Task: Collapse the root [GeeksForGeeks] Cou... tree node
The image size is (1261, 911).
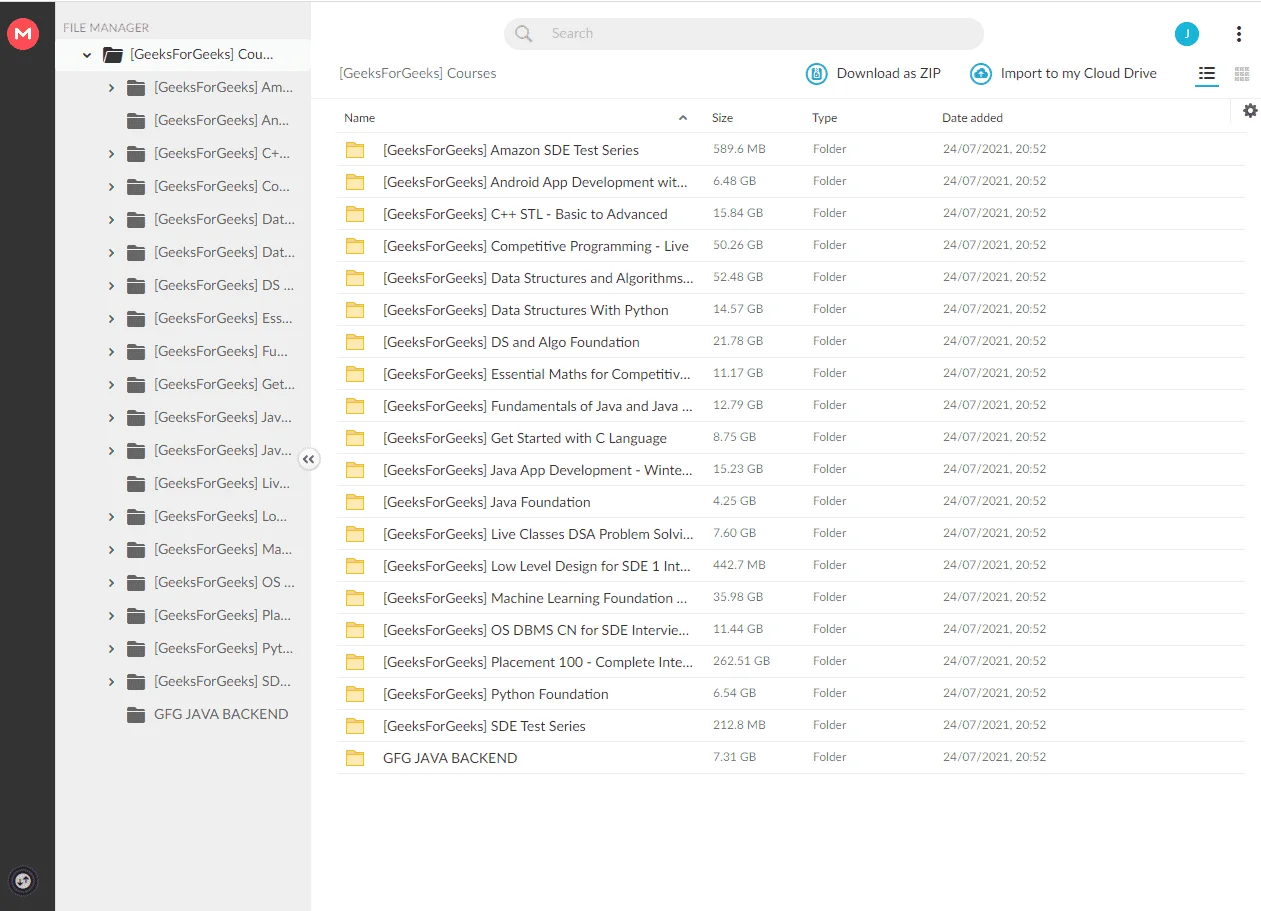Action: [87, 55]
